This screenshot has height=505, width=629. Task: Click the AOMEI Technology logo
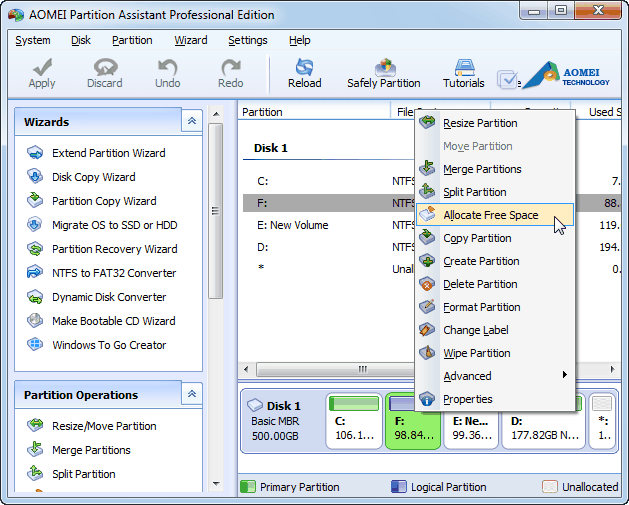point(566,75)
